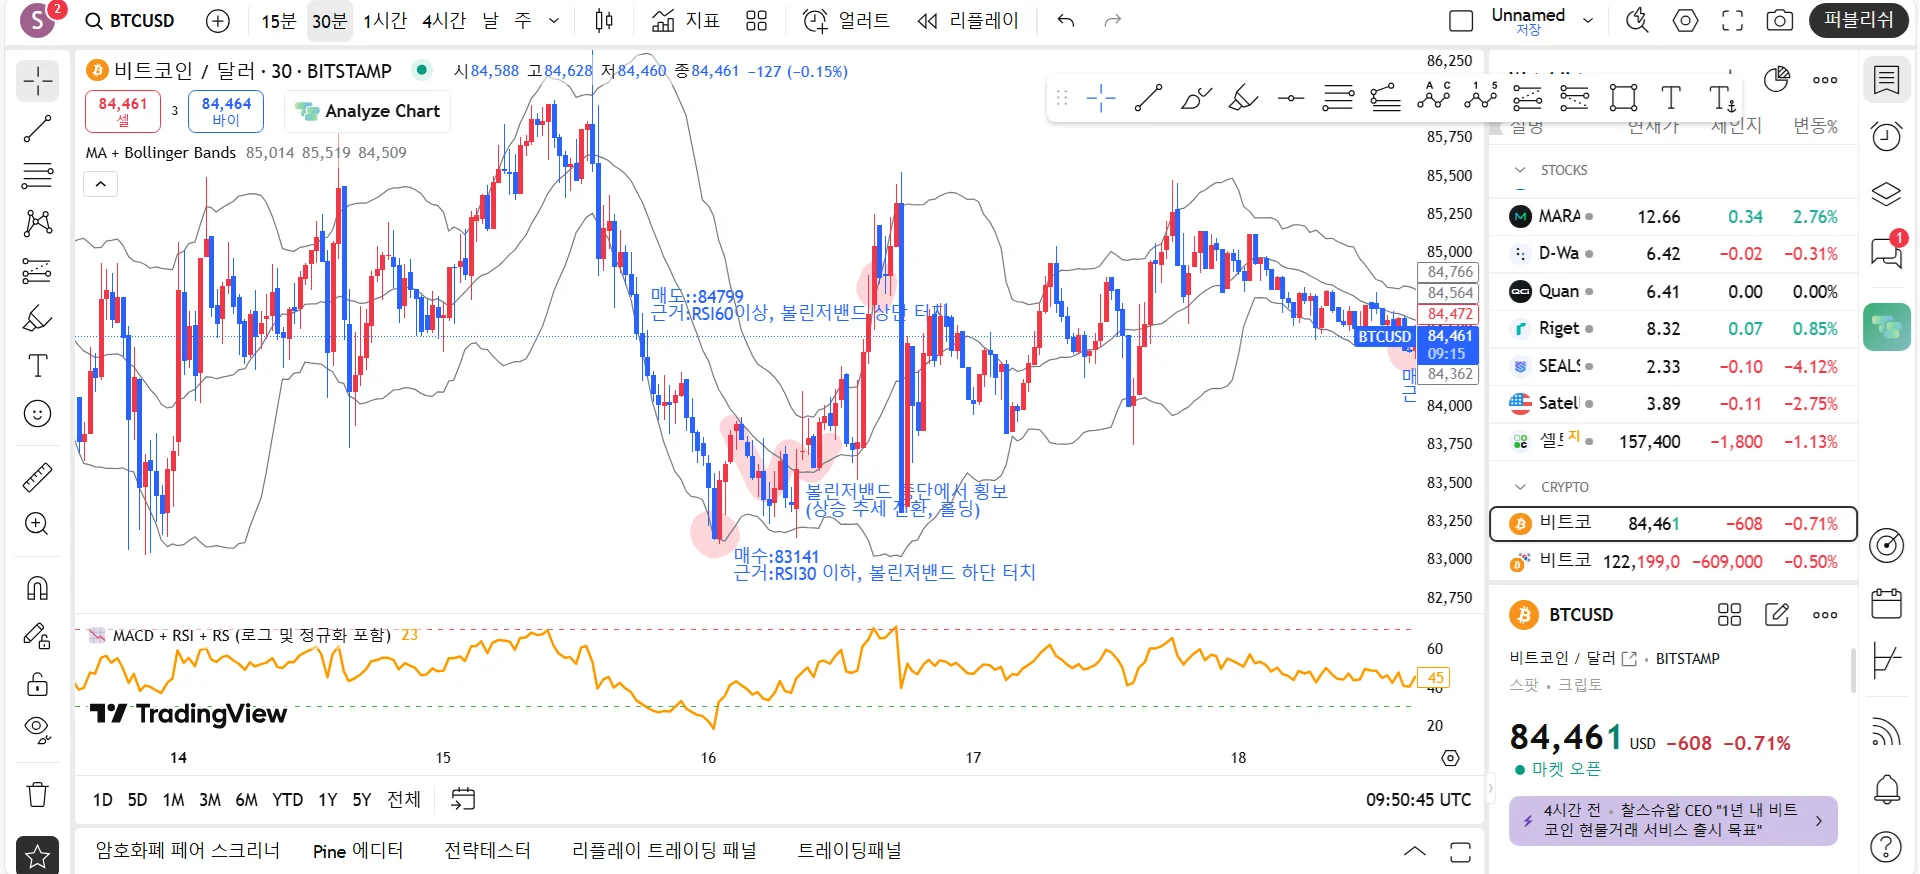Click the 84,461 sell price button

tap(123, 111)
